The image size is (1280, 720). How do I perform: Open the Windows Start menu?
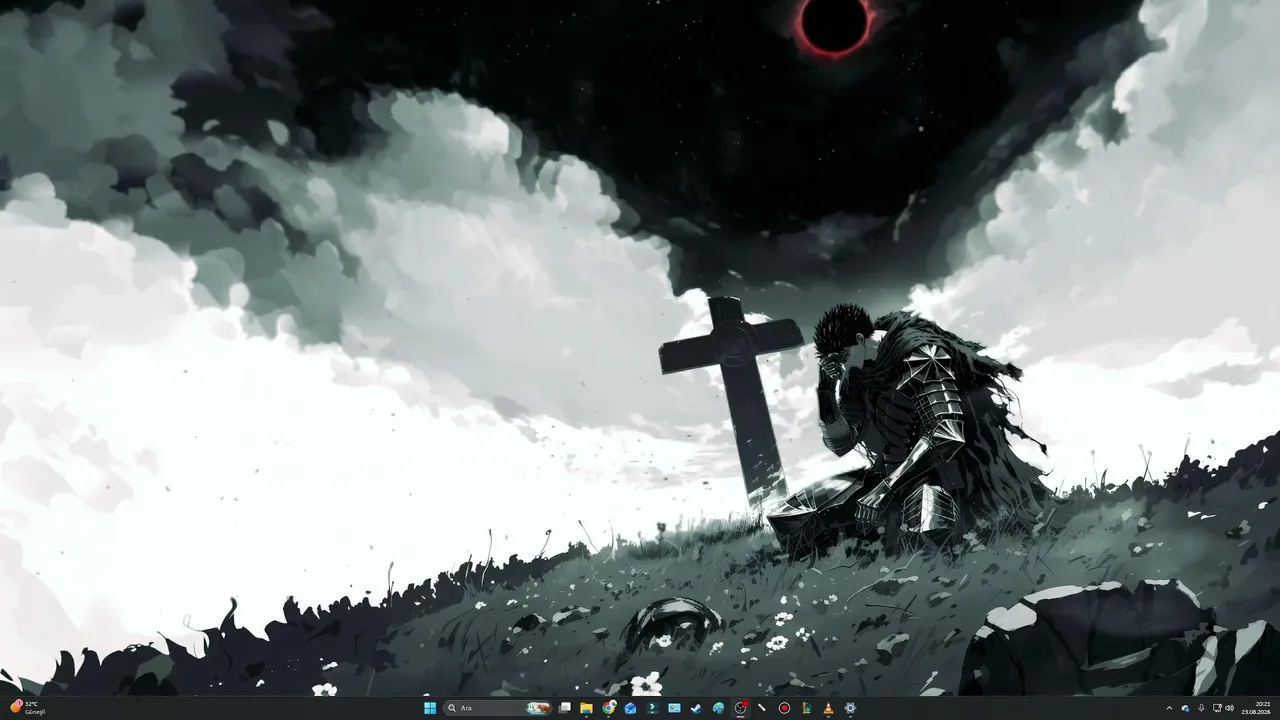point(430,708)
